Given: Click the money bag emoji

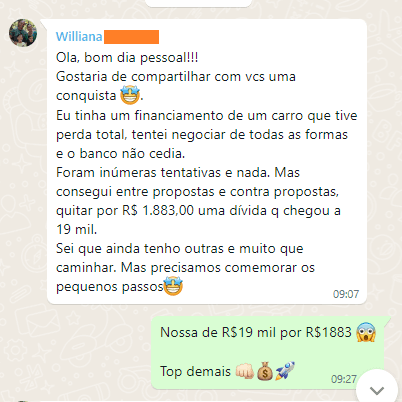Looking at the screenshot, I should (x=265, y=371).
